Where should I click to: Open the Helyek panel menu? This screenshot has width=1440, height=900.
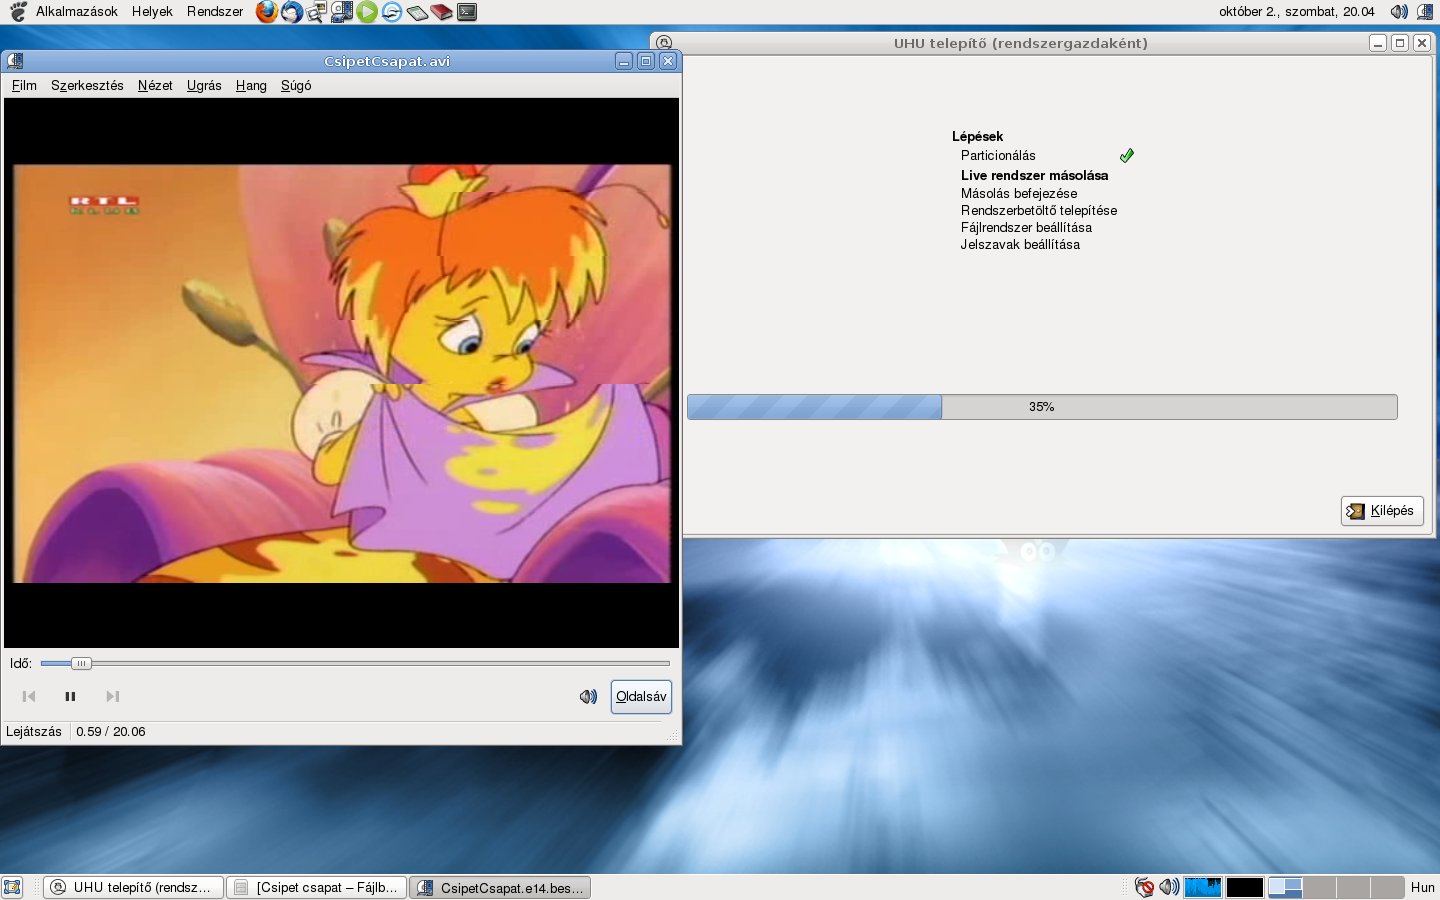pos(152,12)
